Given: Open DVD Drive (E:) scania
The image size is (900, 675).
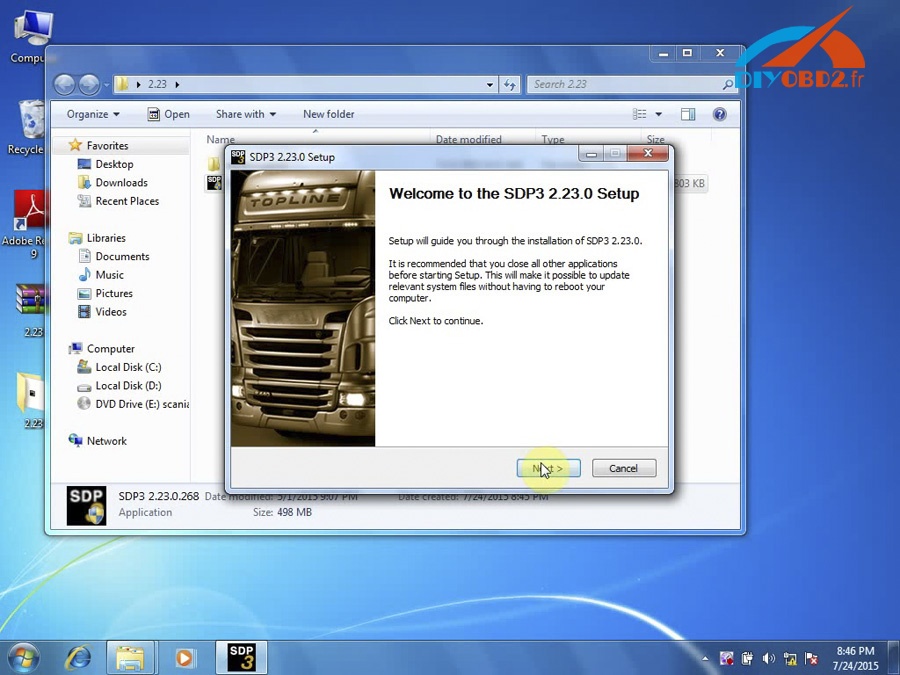Looking at the screenshot, I should [142, 404].
